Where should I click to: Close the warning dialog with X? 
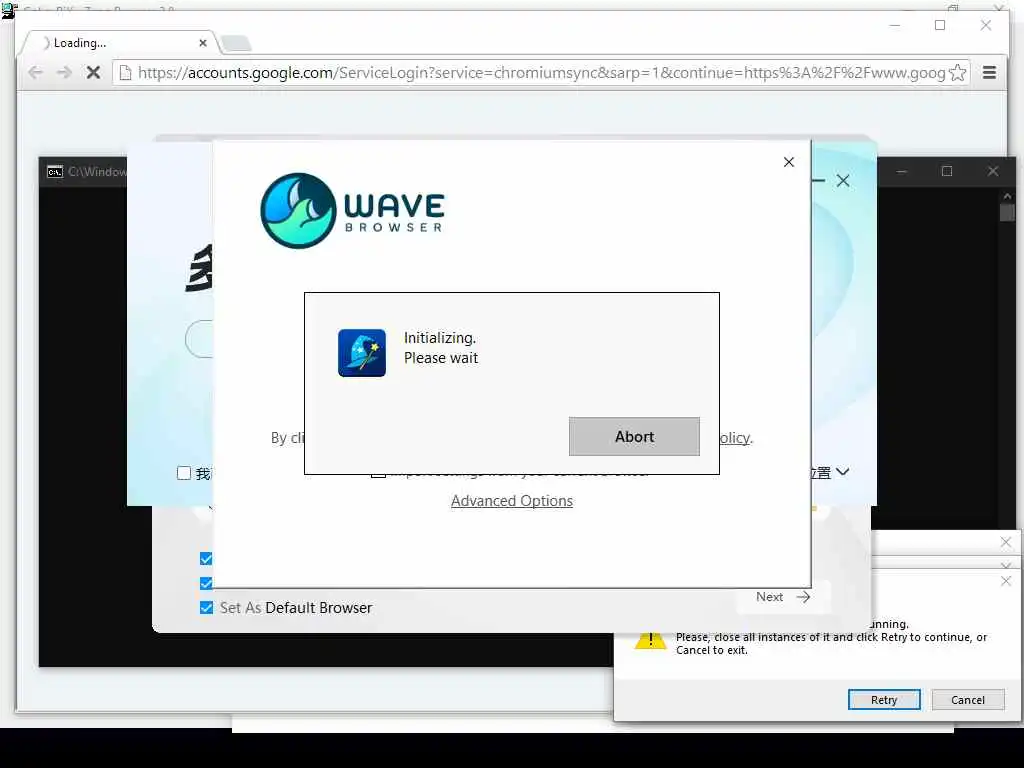pos(1006,581)
